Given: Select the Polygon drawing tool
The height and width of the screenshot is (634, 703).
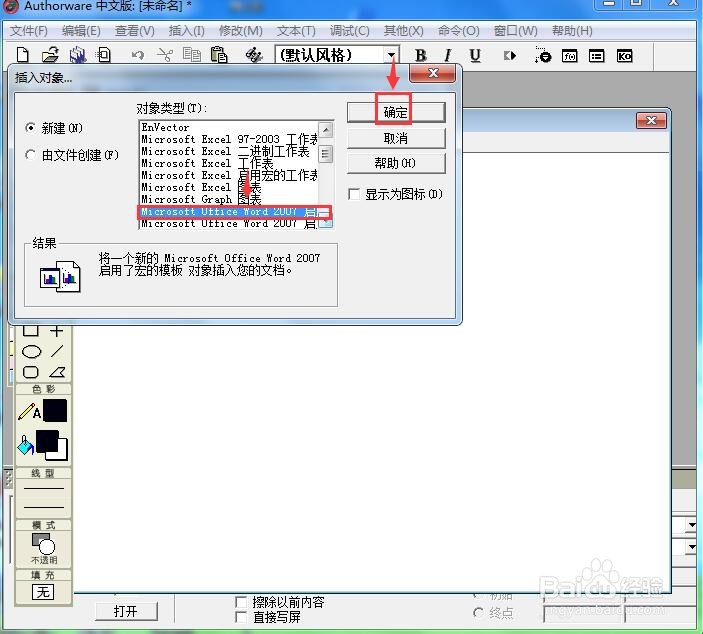Looking at the screenshot, I should pyautogui.click(x=57, y=372).
